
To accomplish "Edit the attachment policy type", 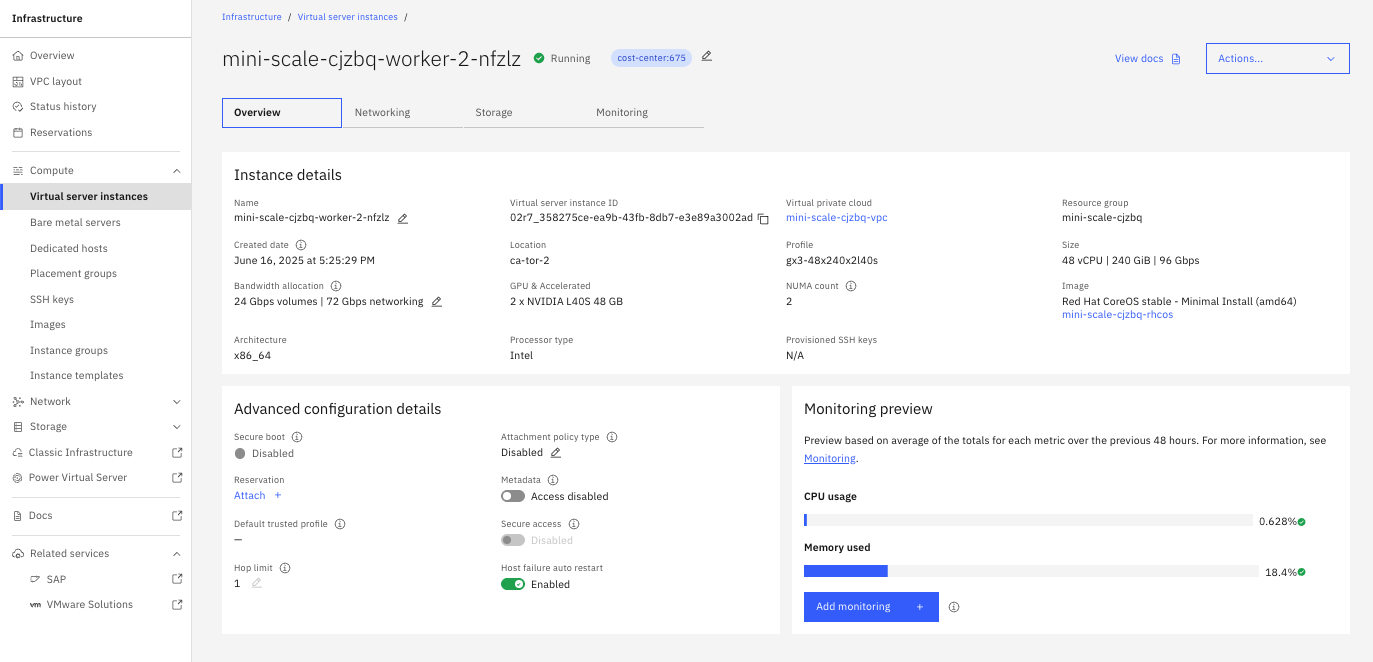I will [556, 453].
